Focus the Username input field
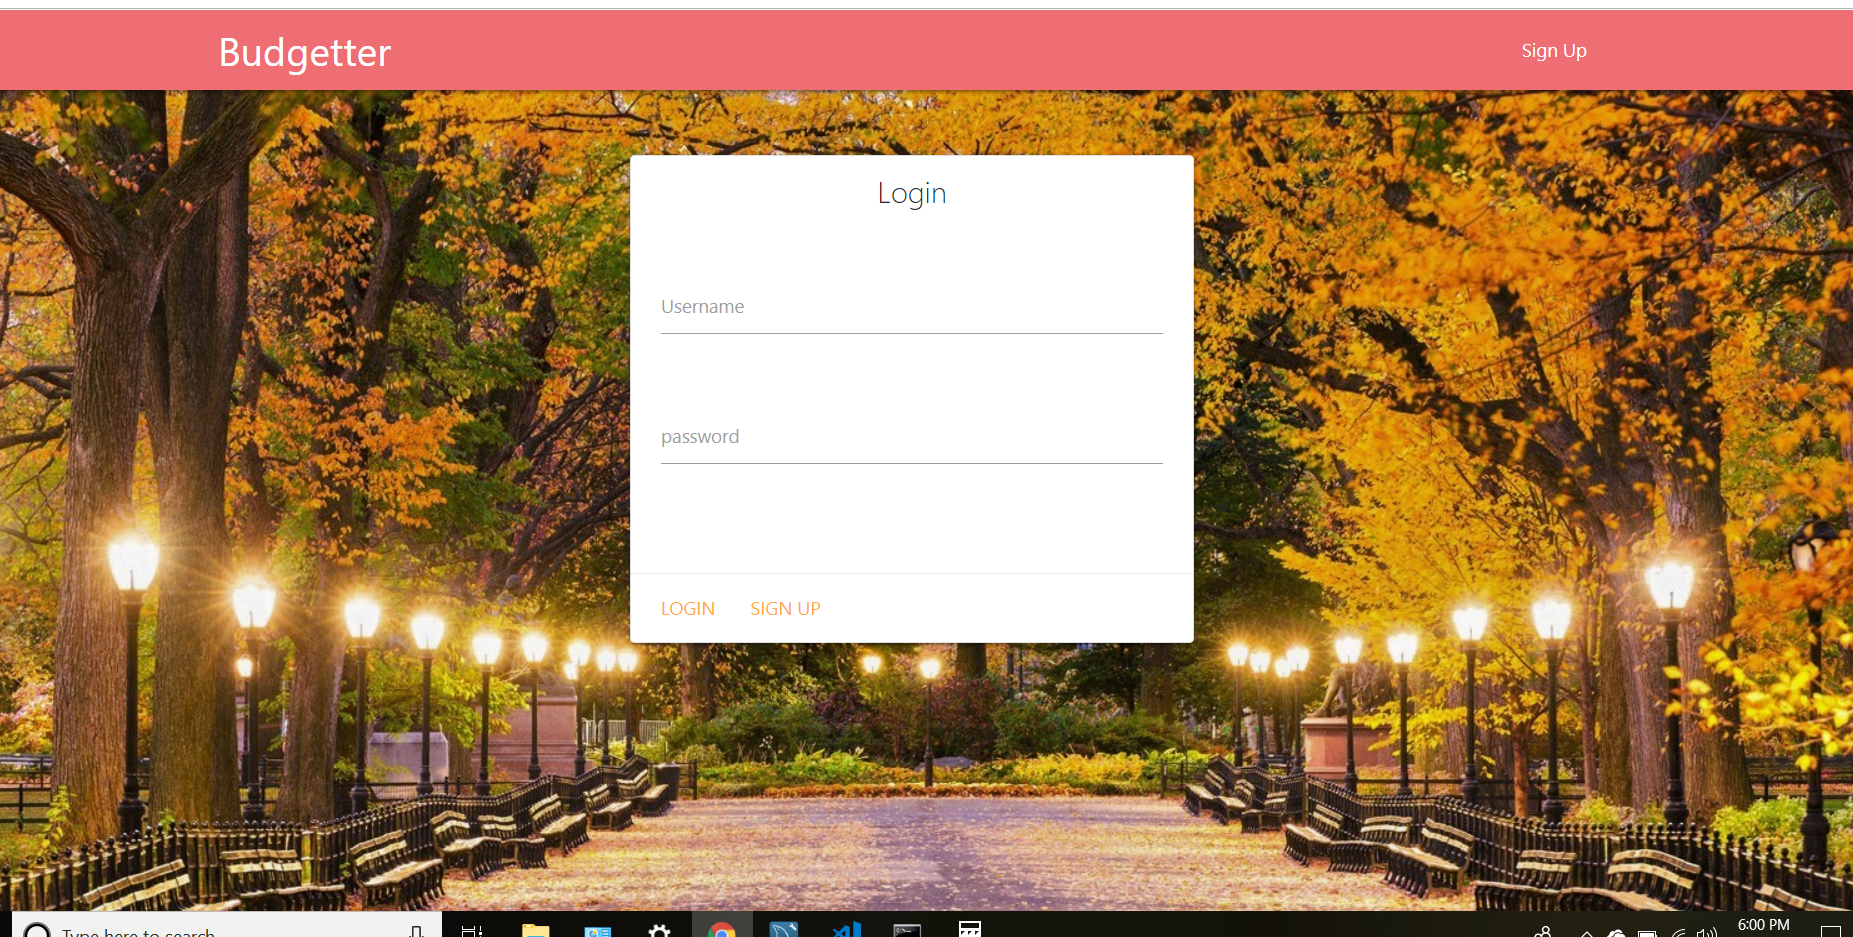The width and height of the screenshot is (1853, 937). (x=911, y=307)
